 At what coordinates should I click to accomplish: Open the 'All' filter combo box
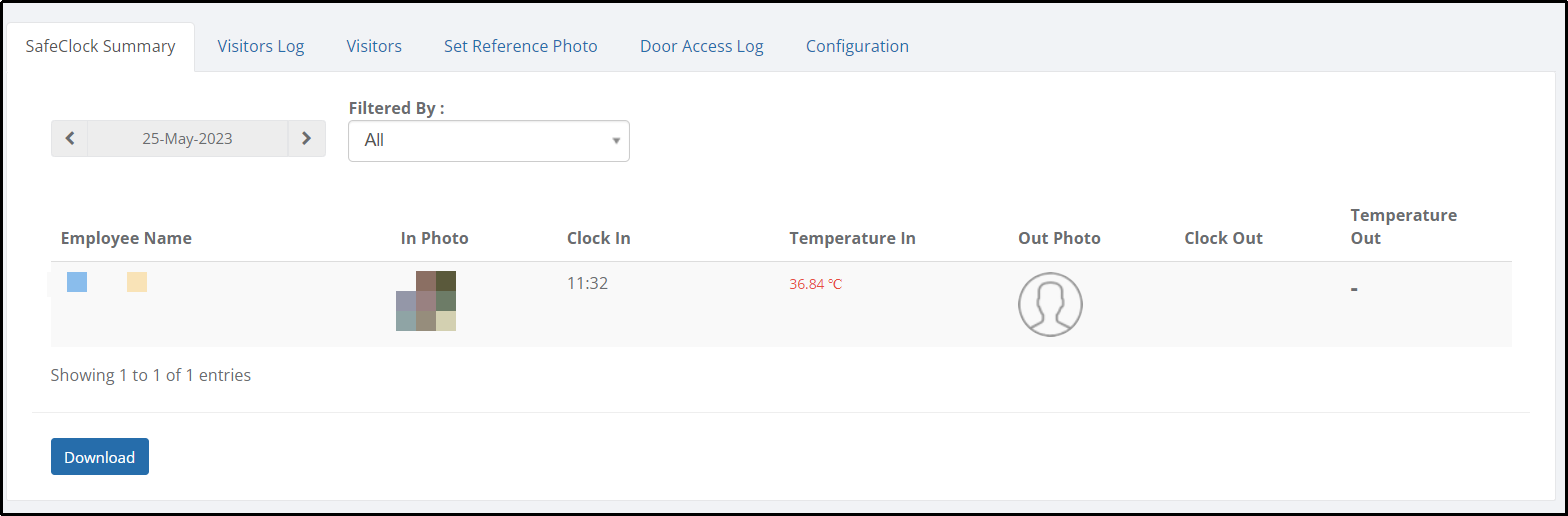click(489, 141)
